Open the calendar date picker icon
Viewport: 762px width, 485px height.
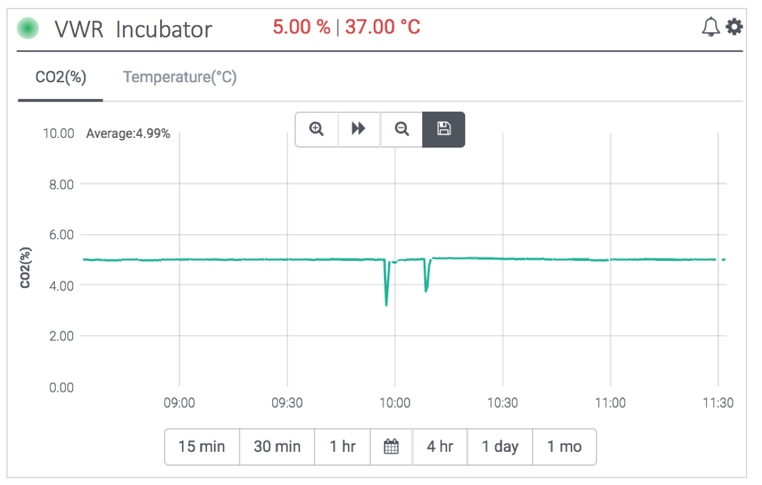pos(391,446)
